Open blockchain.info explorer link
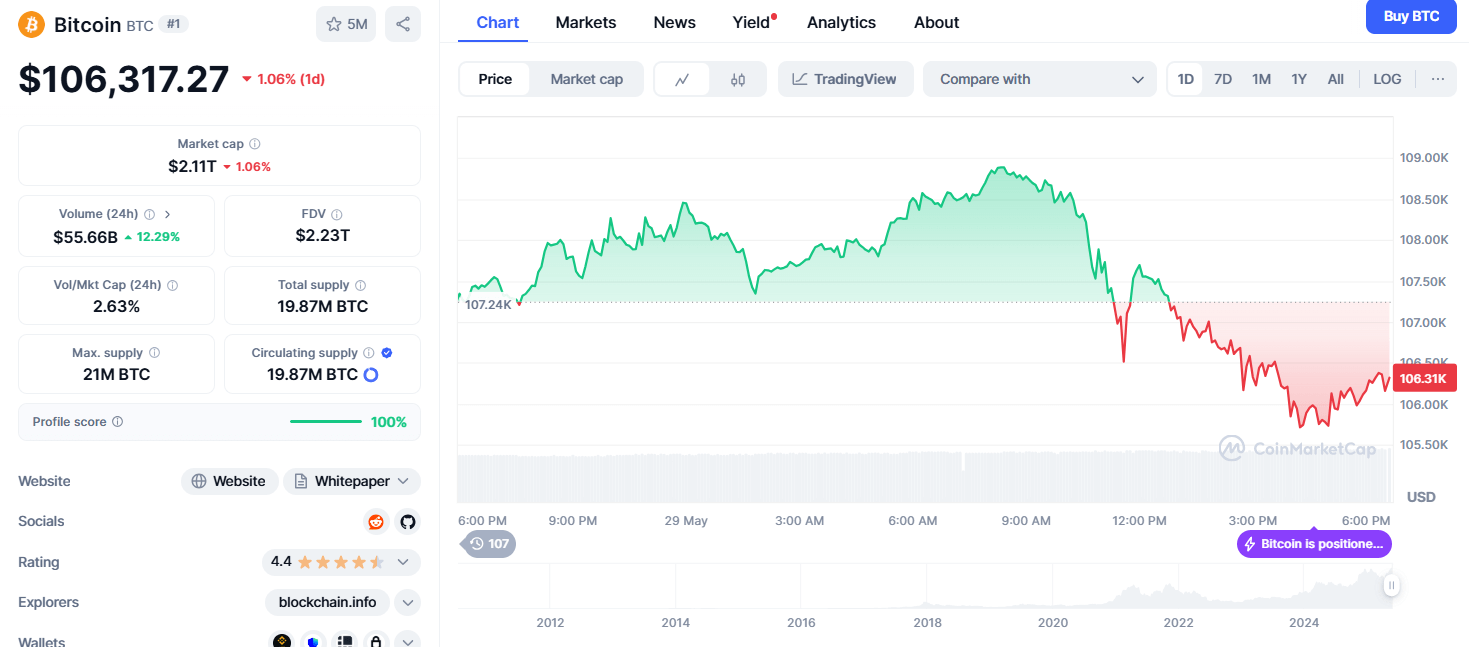This screenshot has width=1469, height=647. click(328, 602)
